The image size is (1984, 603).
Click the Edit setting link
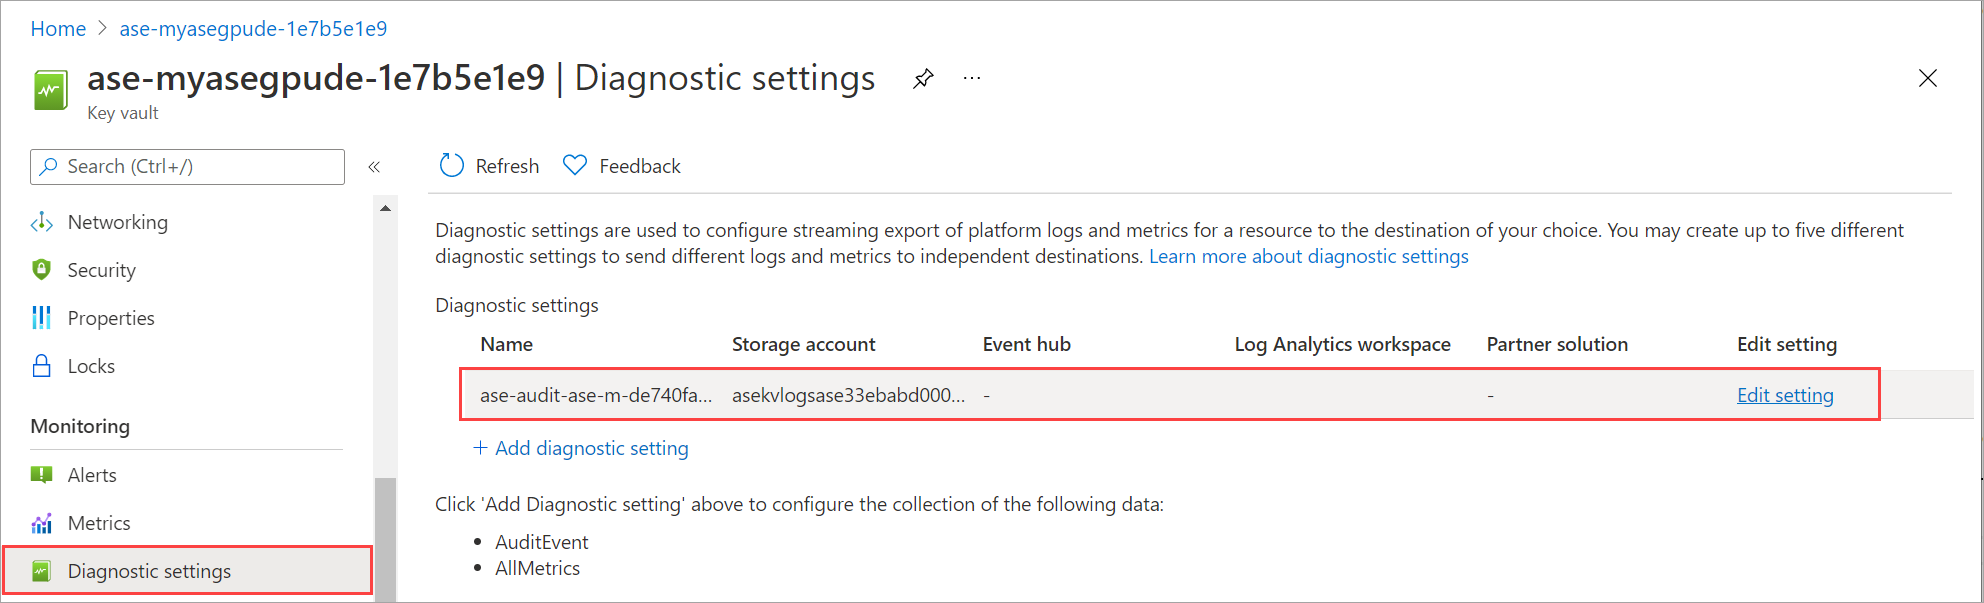coord(1785,395)
